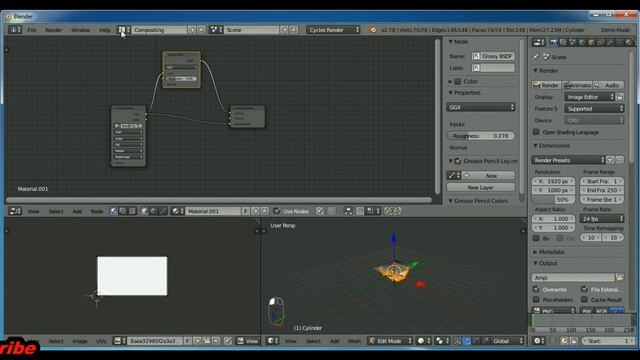Viewport: 640px width, 360px height.
Task: Open the Feature Set Supported dropdown
Action: 594,109
